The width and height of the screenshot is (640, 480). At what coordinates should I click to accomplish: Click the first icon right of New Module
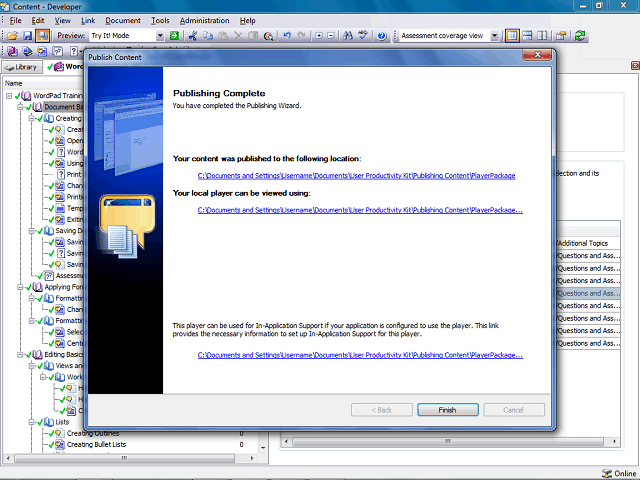[x=27, y=51]
